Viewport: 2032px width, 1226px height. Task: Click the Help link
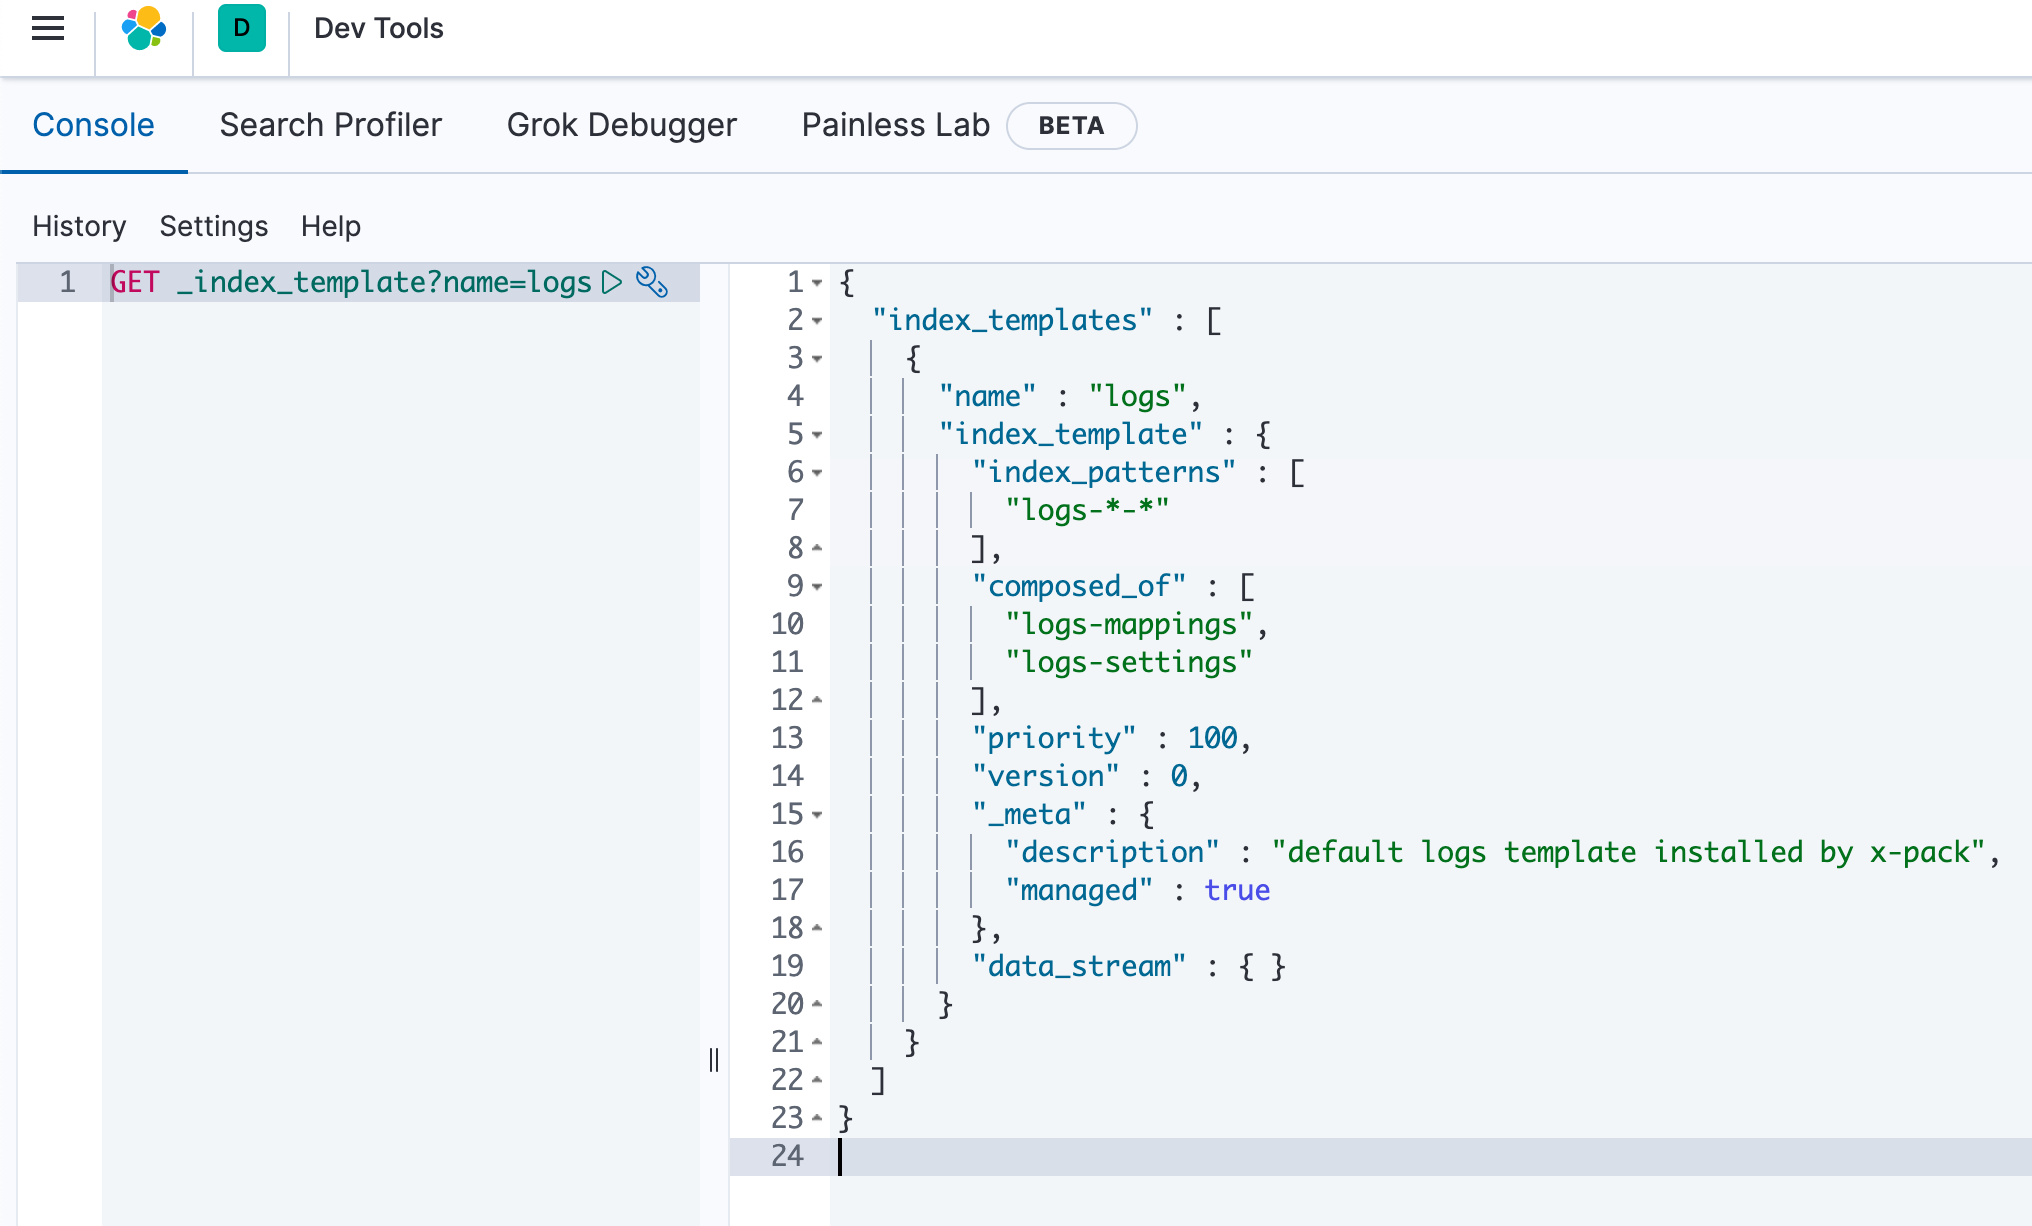(330, 226)
